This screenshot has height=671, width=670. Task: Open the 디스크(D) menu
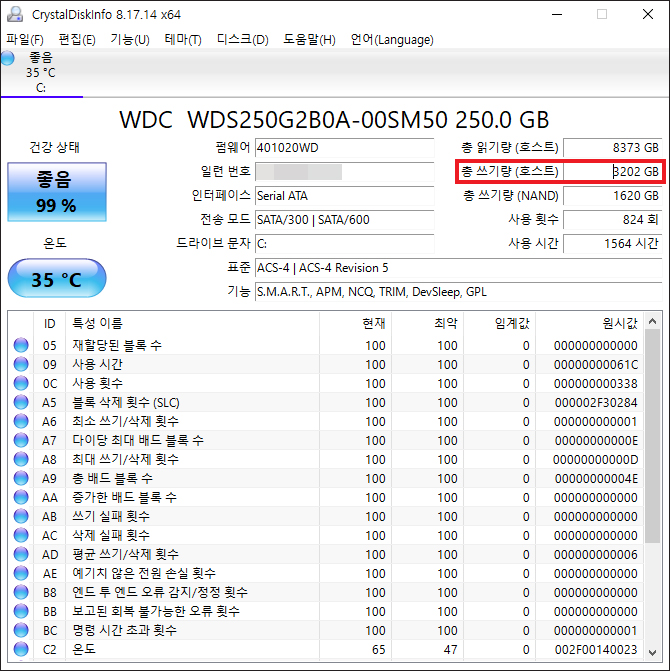click(x=243, y=40)
